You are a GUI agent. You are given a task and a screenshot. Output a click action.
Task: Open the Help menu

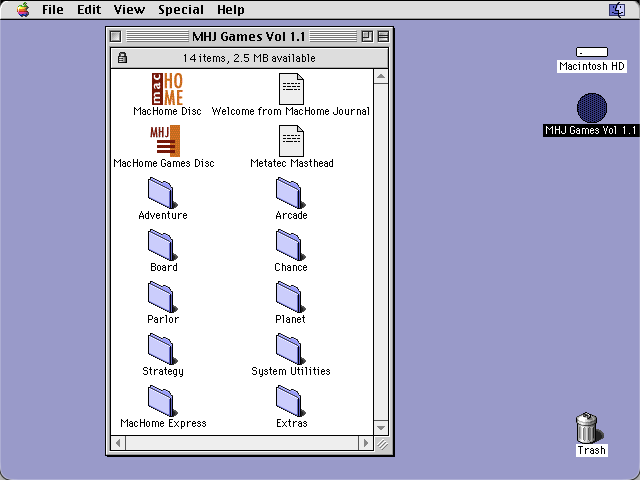point(231,9)
